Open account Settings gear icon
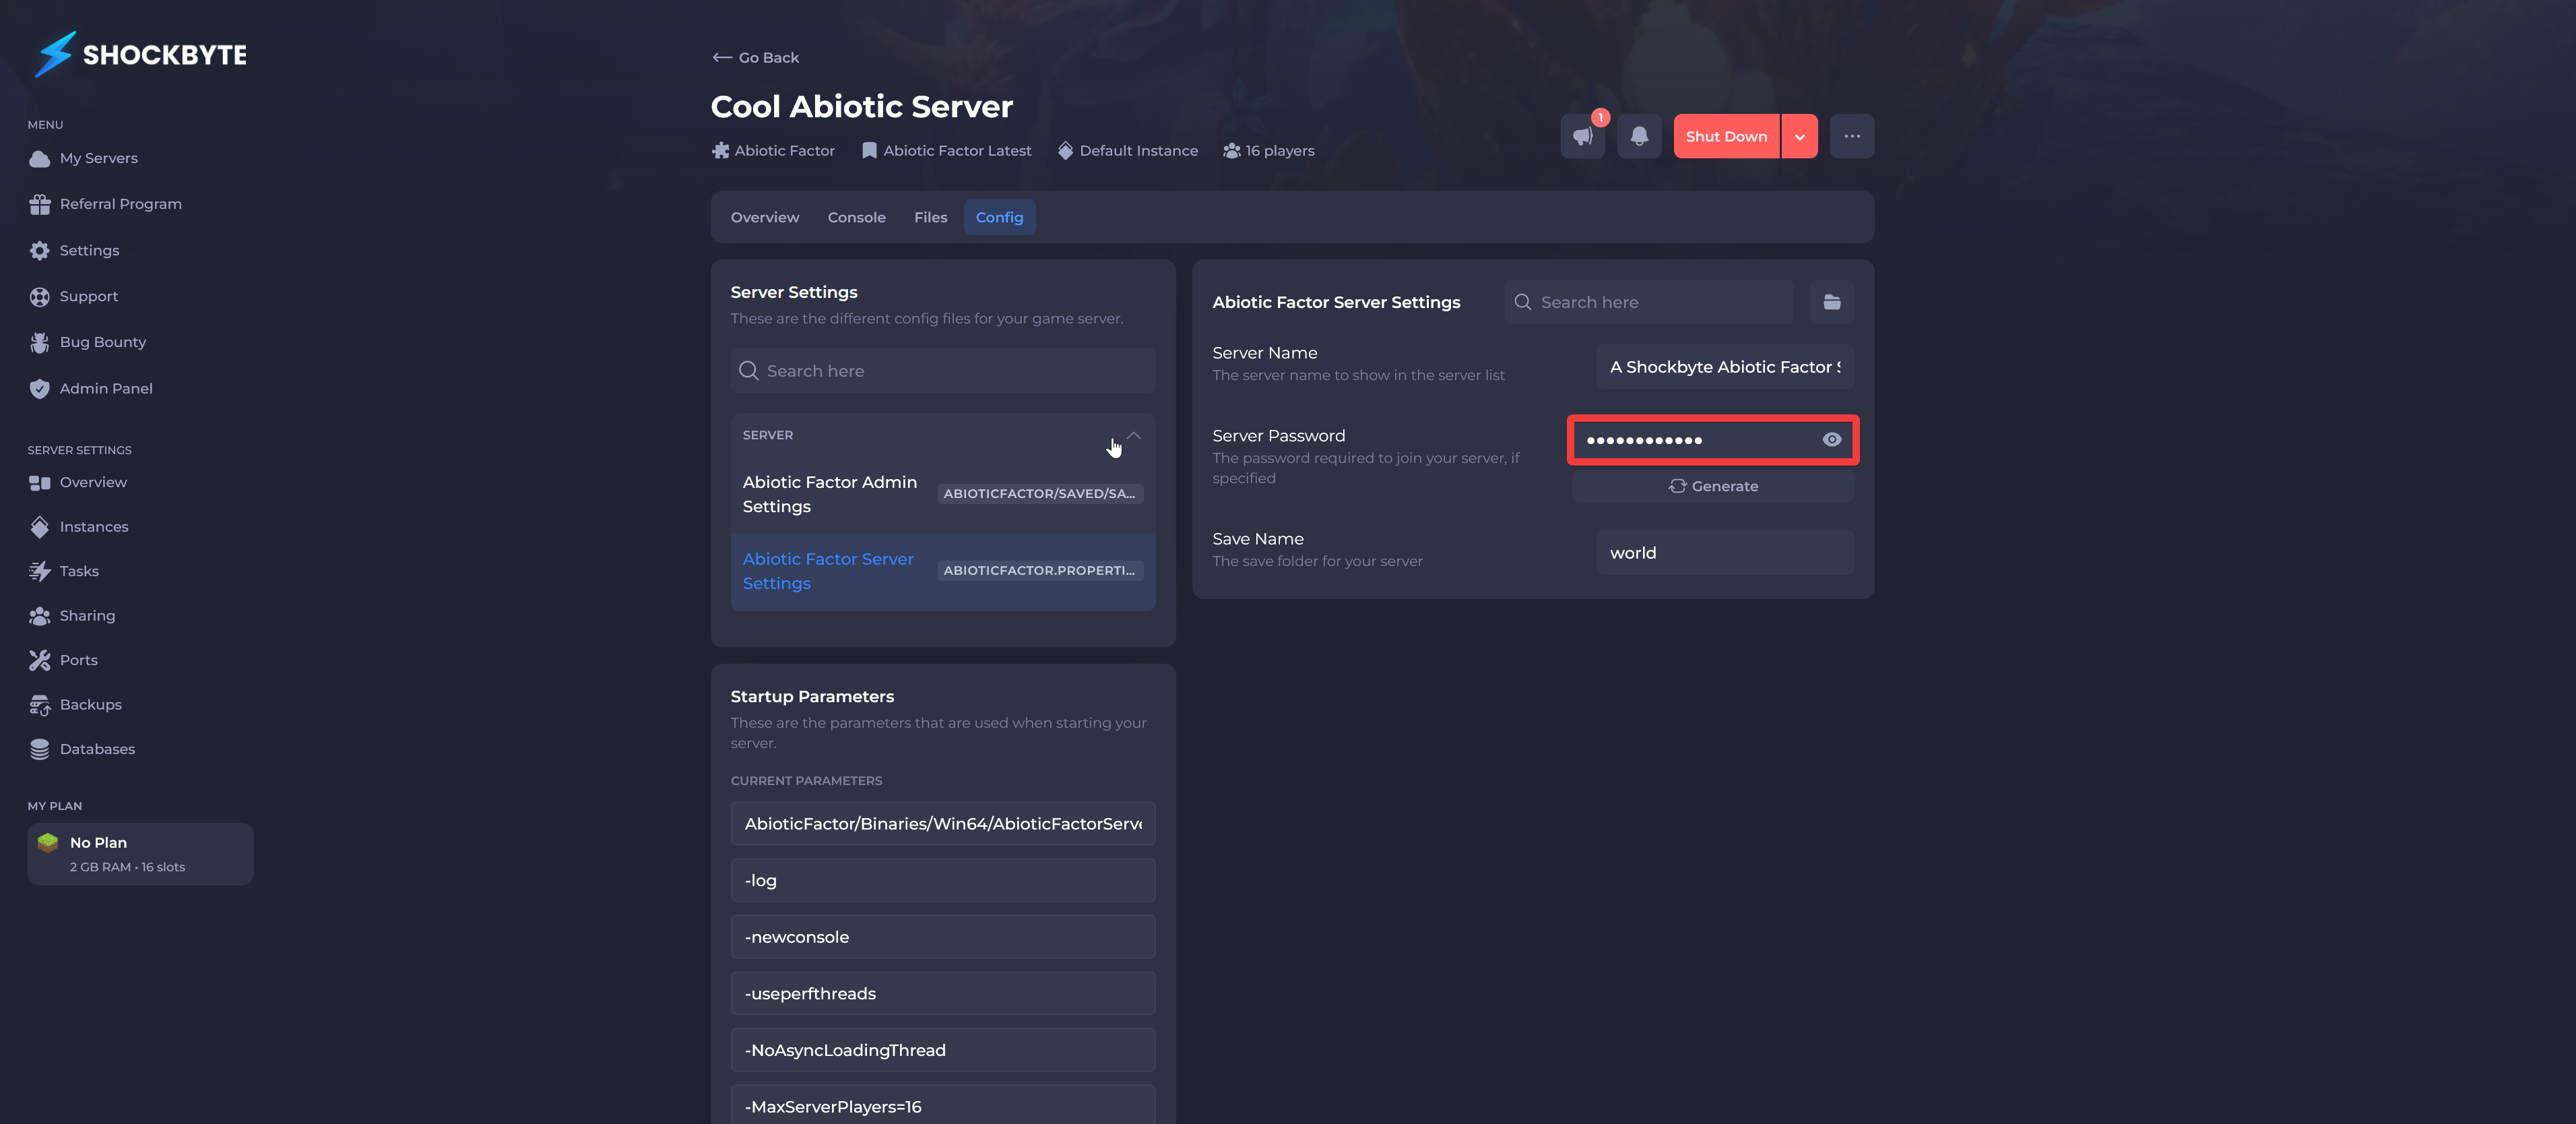Viewport: 2576px width, 1124px height. pos(40,250)
